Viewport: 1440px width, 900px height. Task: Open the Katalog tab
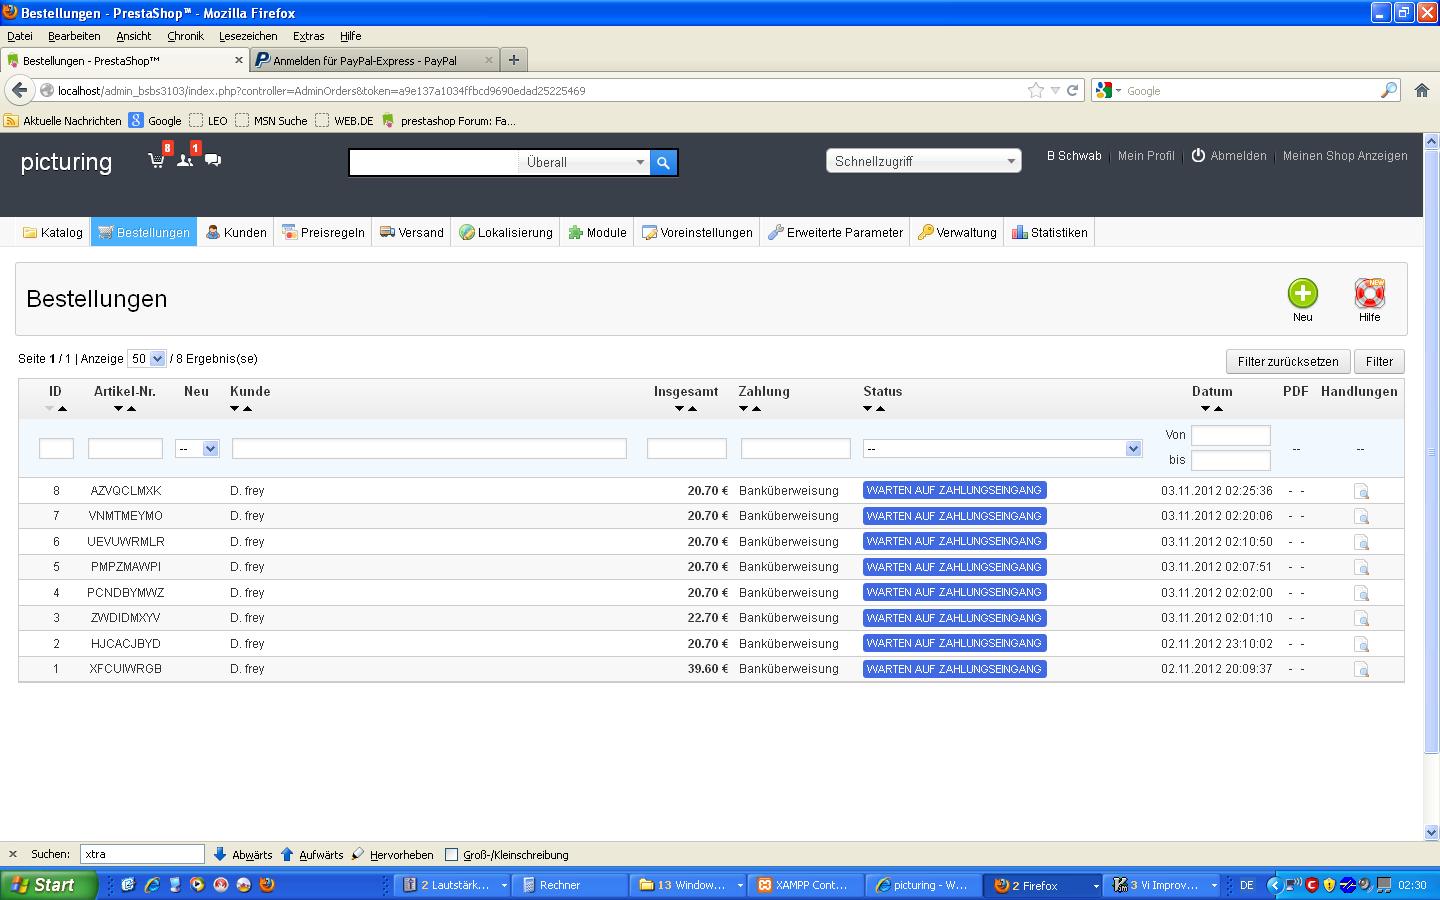pos(53,232)
